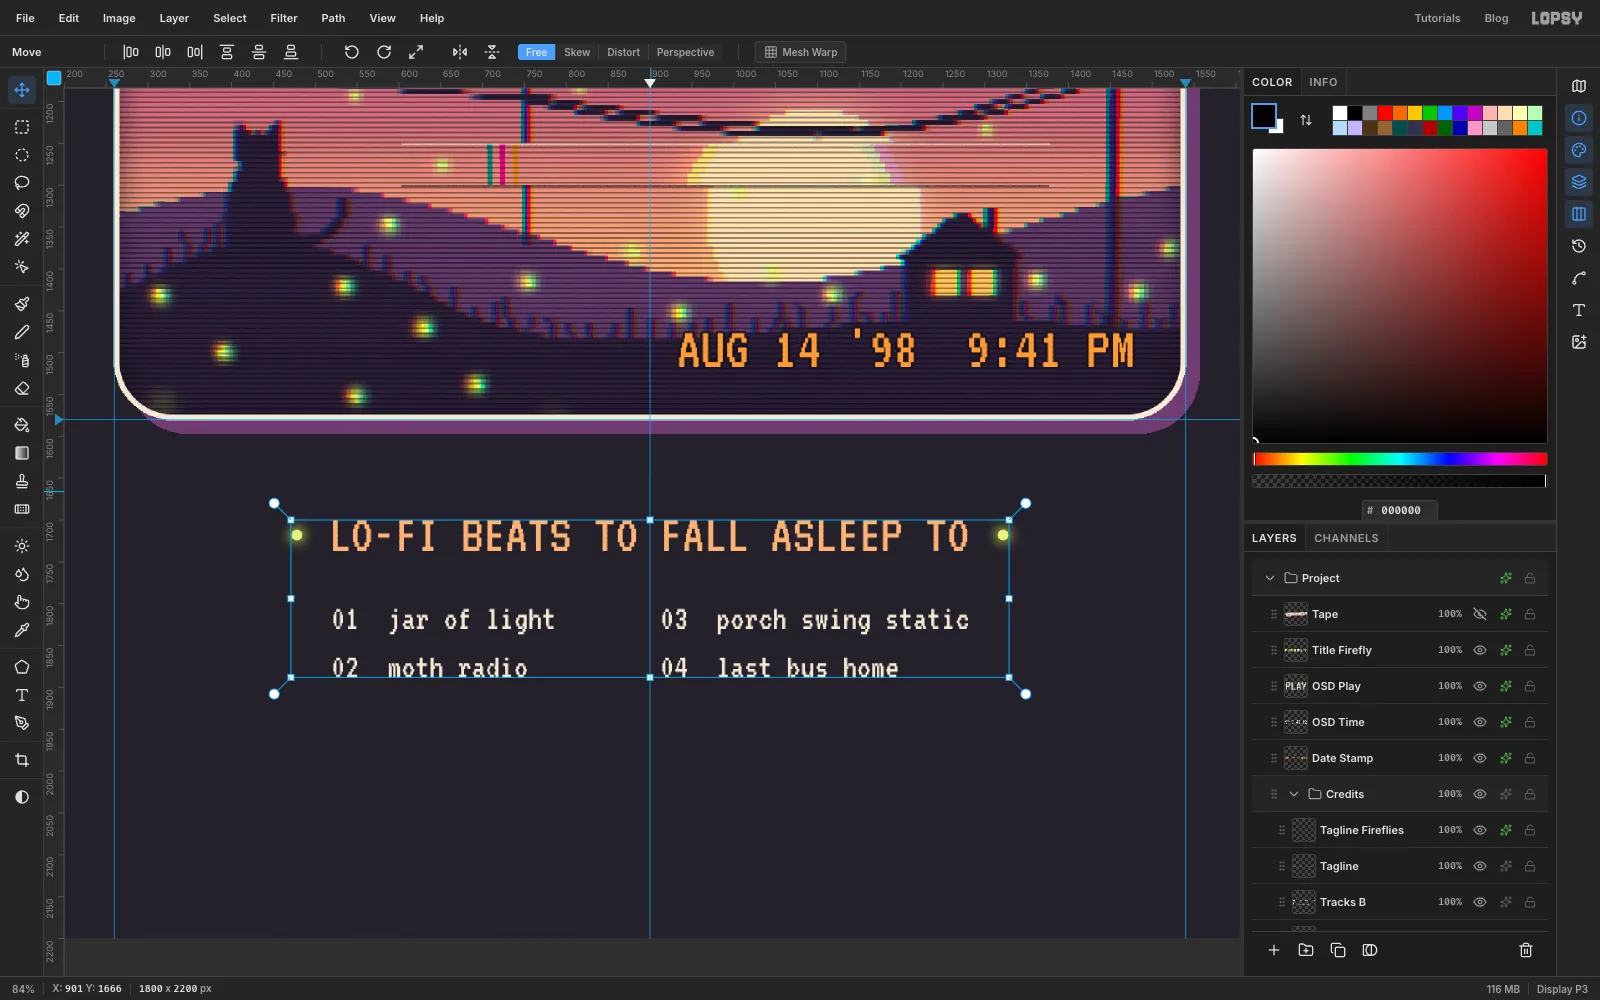
Task: Select the eyedropper tool
Action: 22,631
